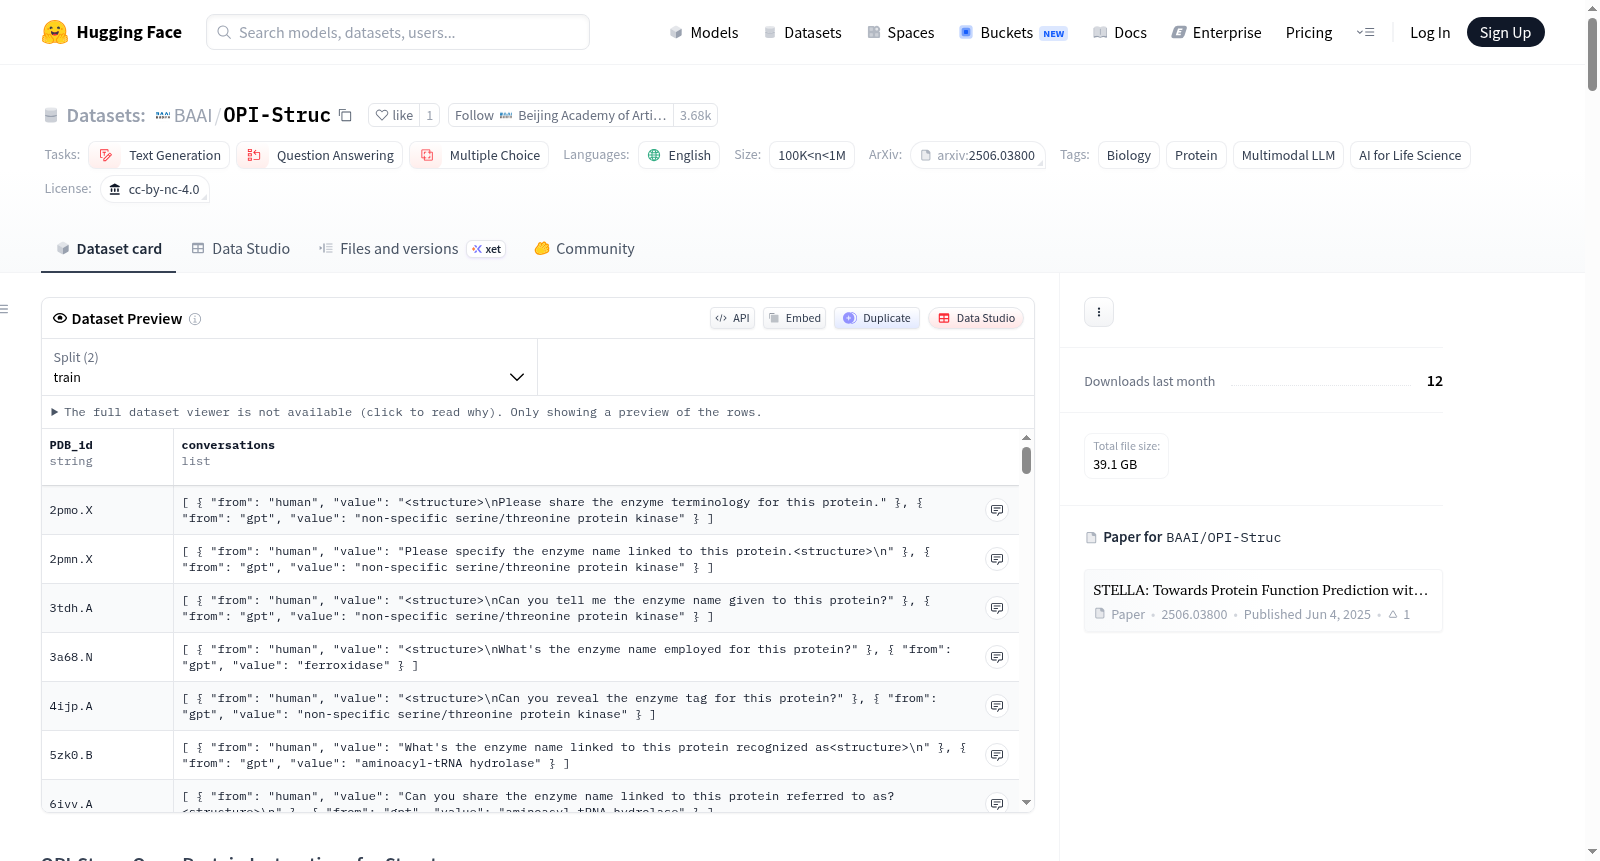
Task: Click the table scroll-down arrow
Action: coord(1026,802)
